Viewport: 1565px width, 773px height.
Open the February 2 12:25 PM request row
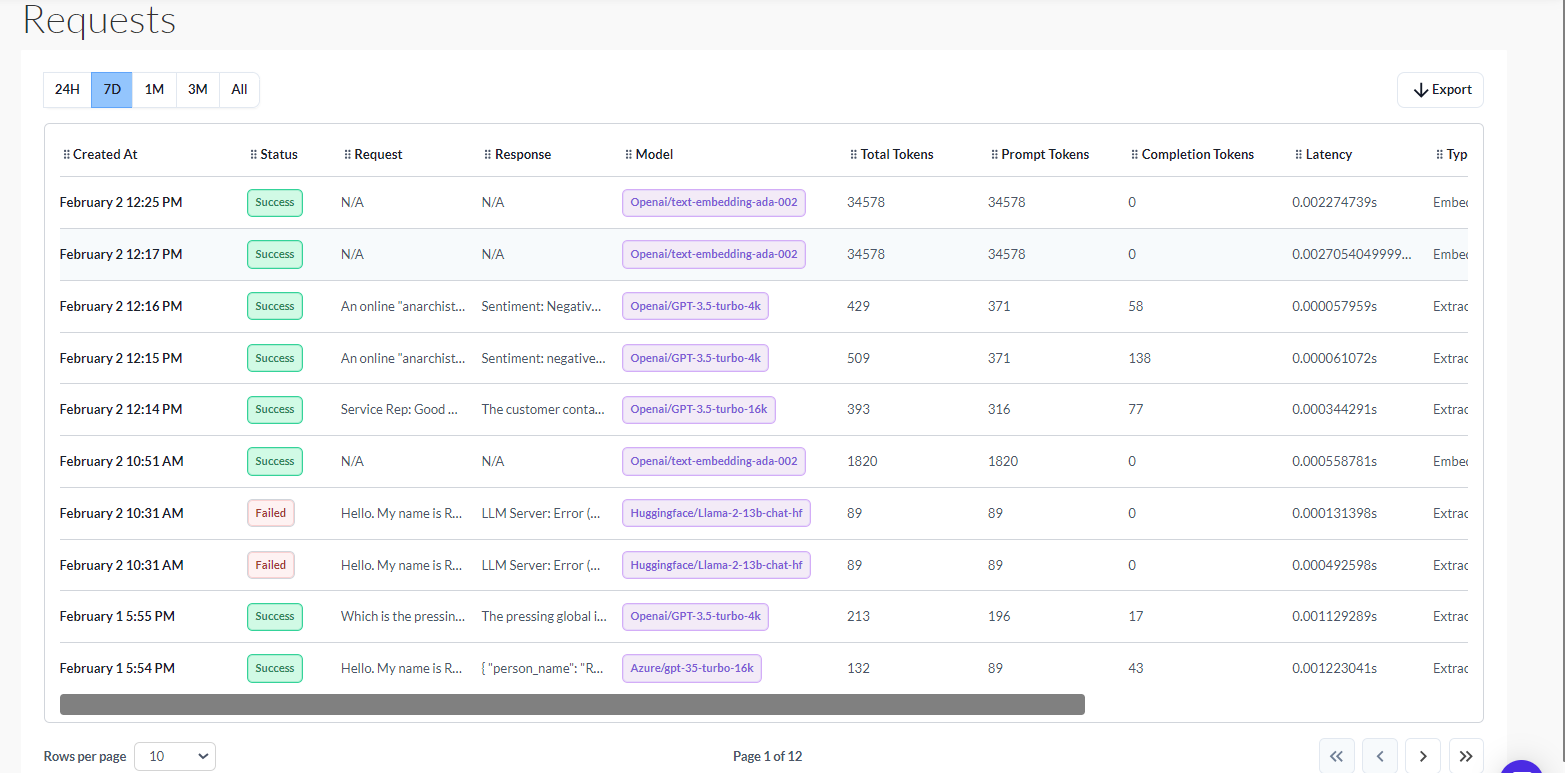click(x=764, y=202)
